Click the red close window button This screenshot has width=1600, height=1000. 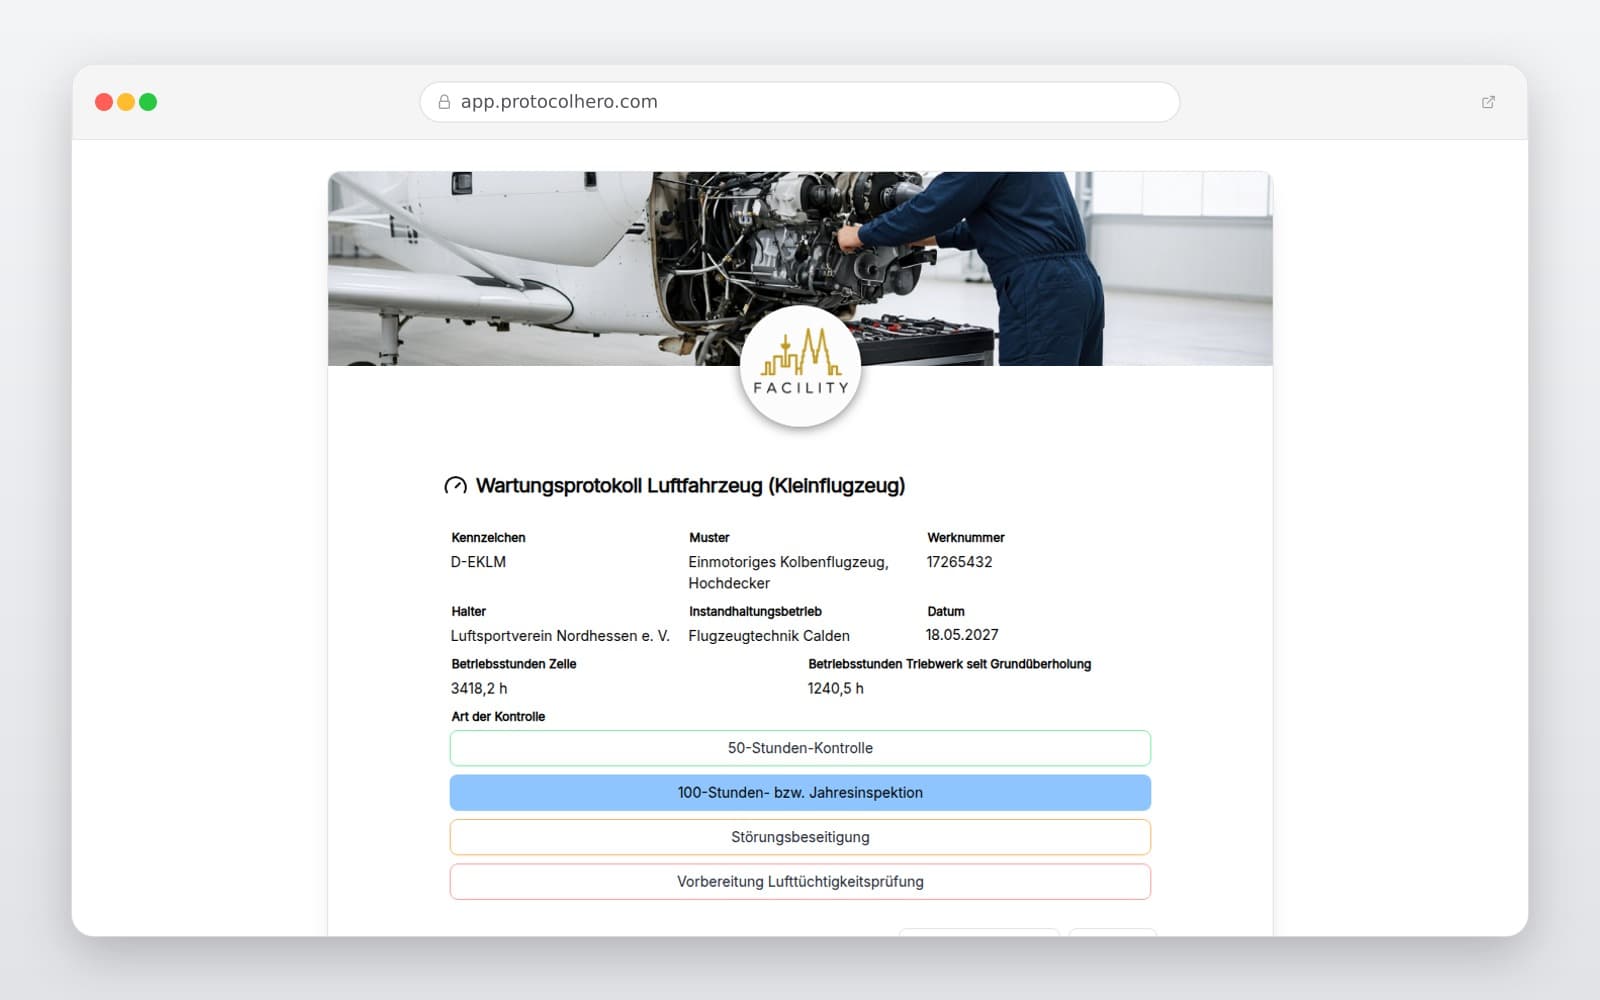(x=104, y=102)
